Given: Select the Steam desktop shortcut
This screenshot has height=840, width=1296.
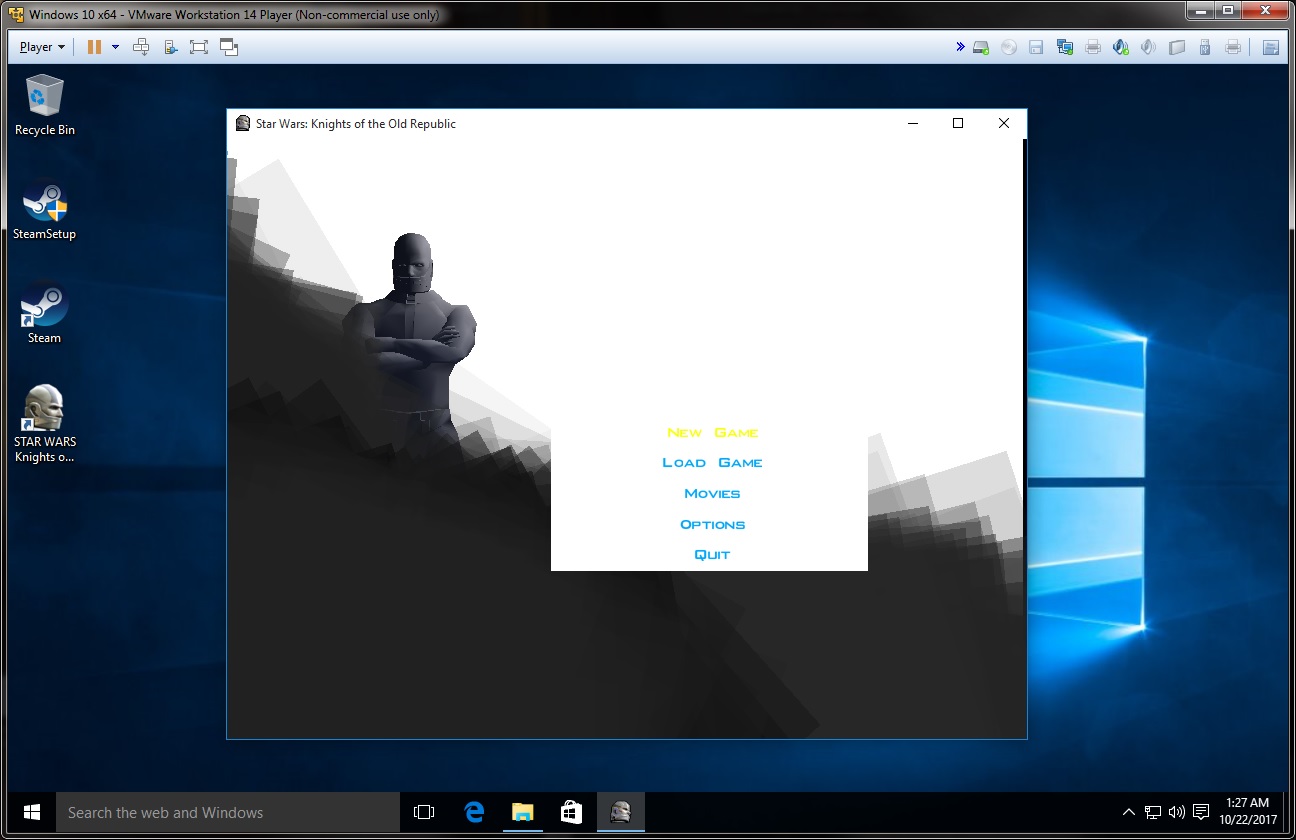Looking at the screenshot, I should click(x=45, y=313).
